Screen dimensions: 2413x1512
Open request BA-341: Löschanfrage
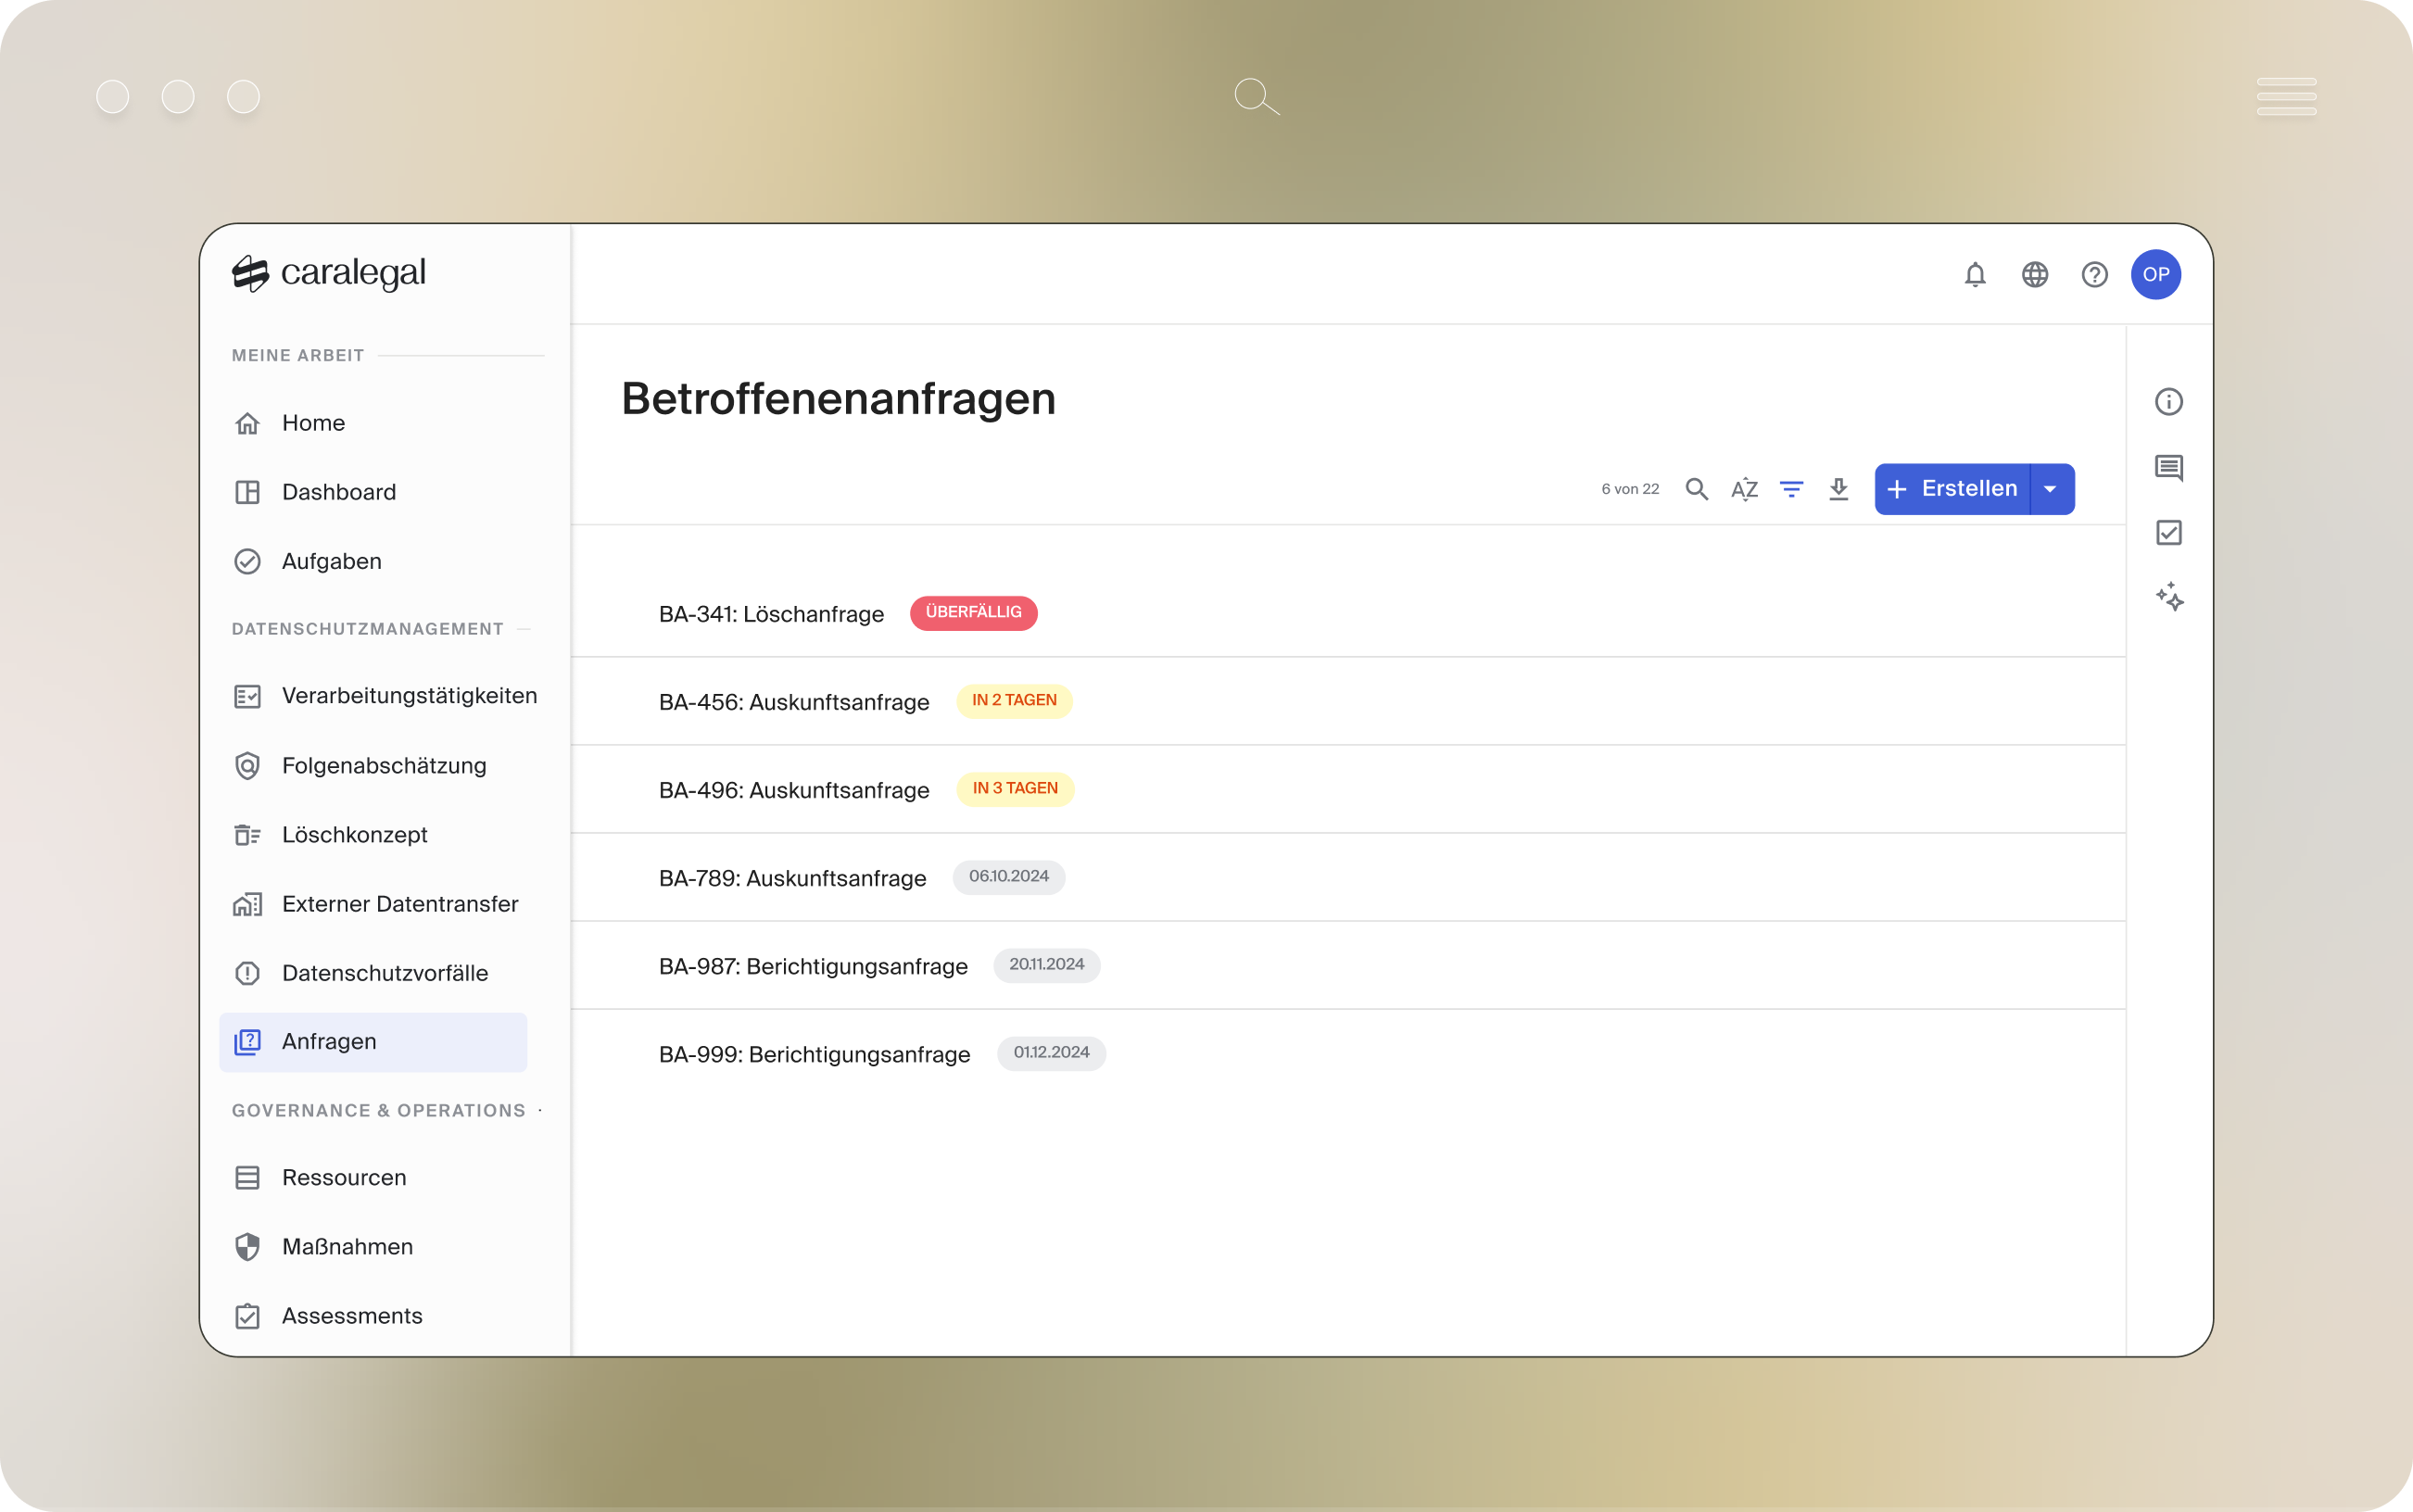click(x=770, y=614)
